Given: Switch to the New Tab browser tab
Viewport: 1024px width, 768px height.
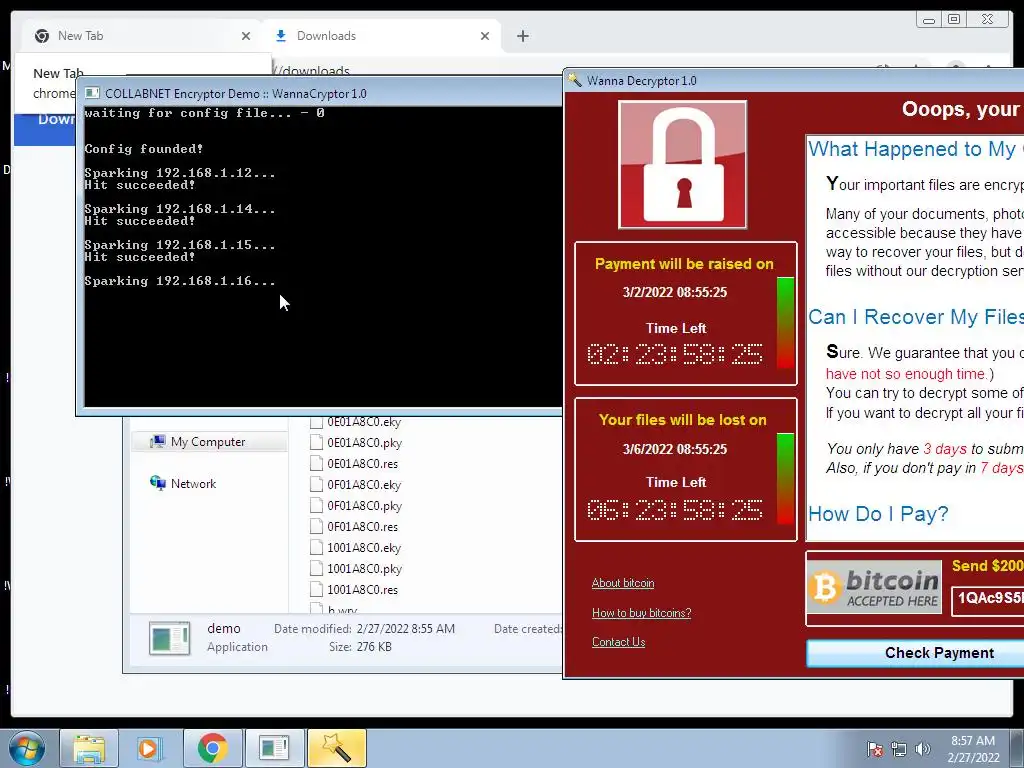Looking at the screenshot, I should pos(142,36).
